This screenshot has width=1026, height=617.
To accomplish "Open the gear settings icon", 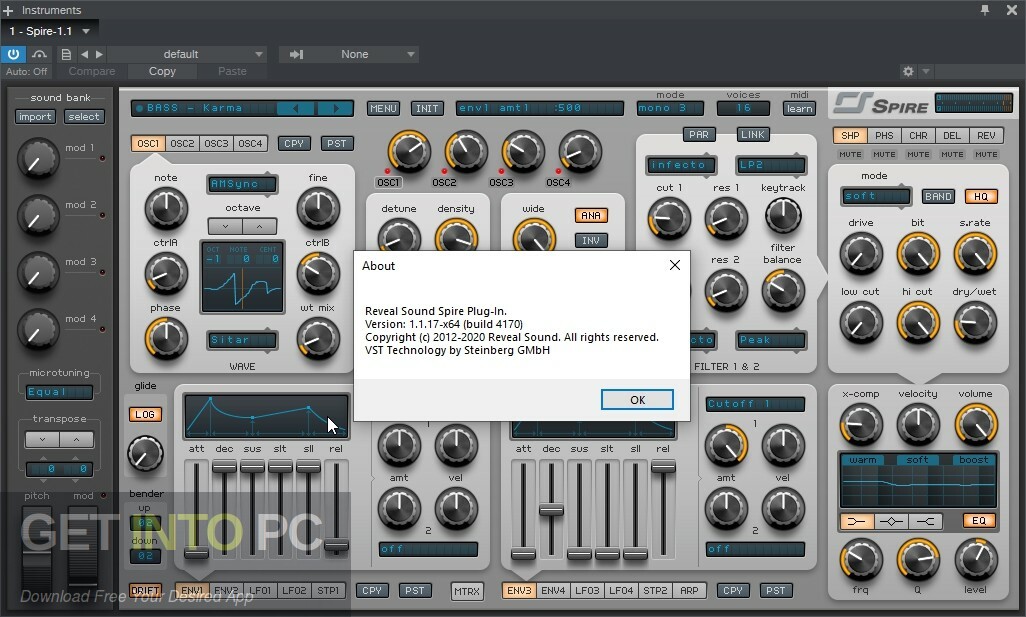I will (908, 71).
